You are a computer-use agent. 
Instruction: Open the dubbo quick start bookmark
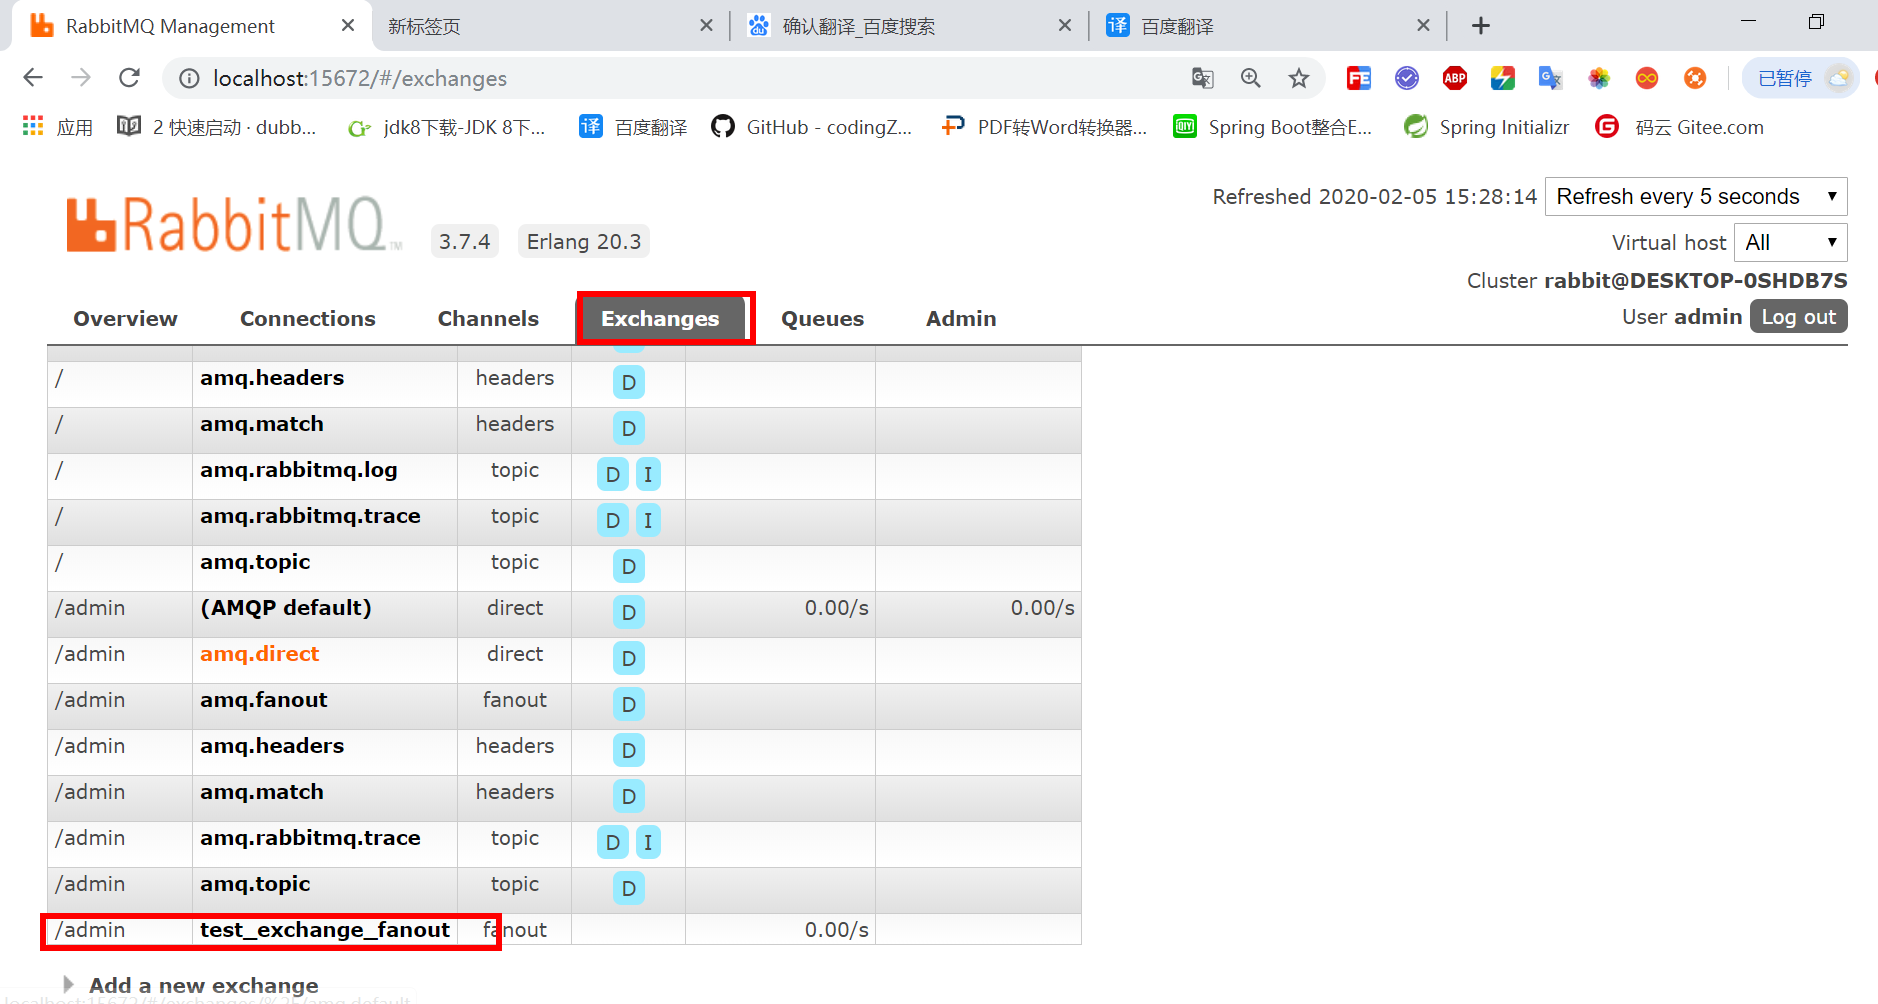click(x=217, y=127)
